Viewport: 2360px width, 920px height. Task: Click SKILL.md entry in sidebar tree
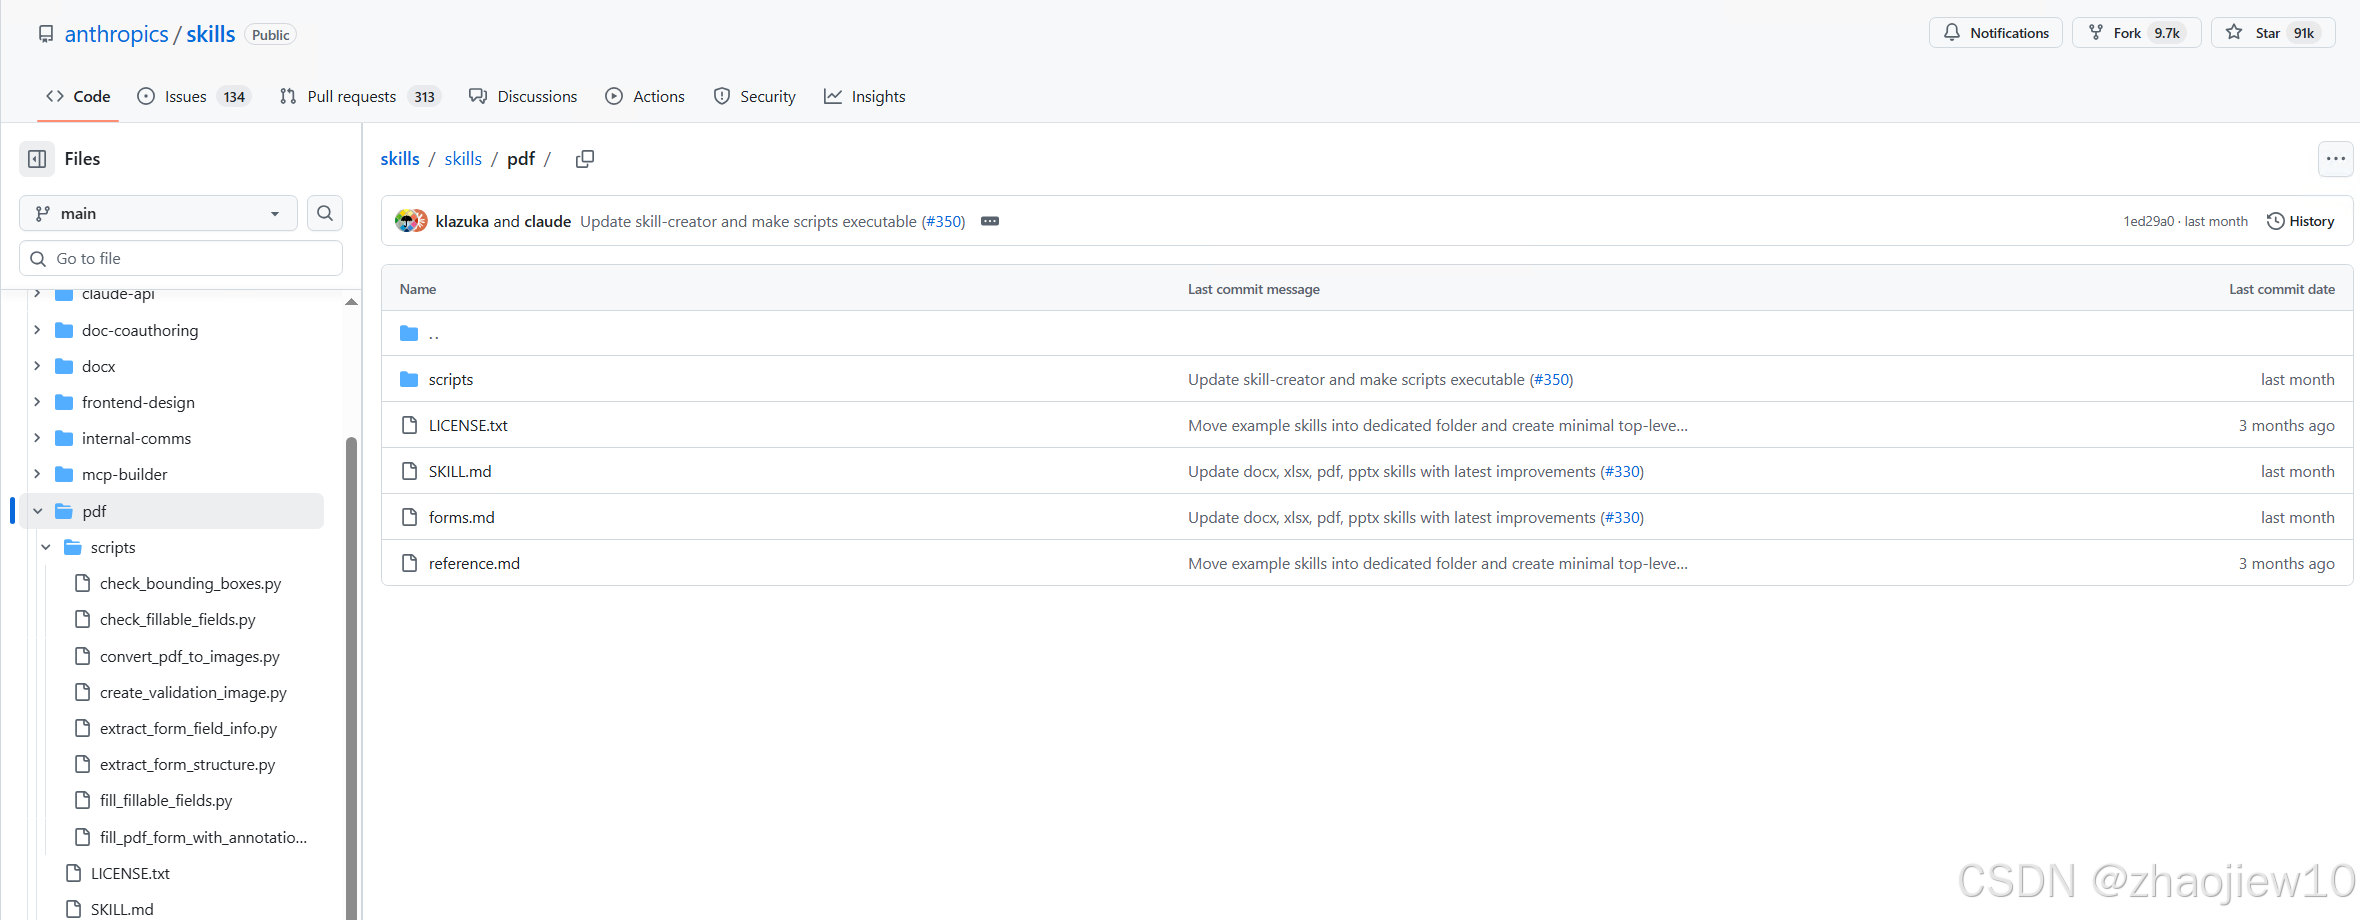pos(122,909)
